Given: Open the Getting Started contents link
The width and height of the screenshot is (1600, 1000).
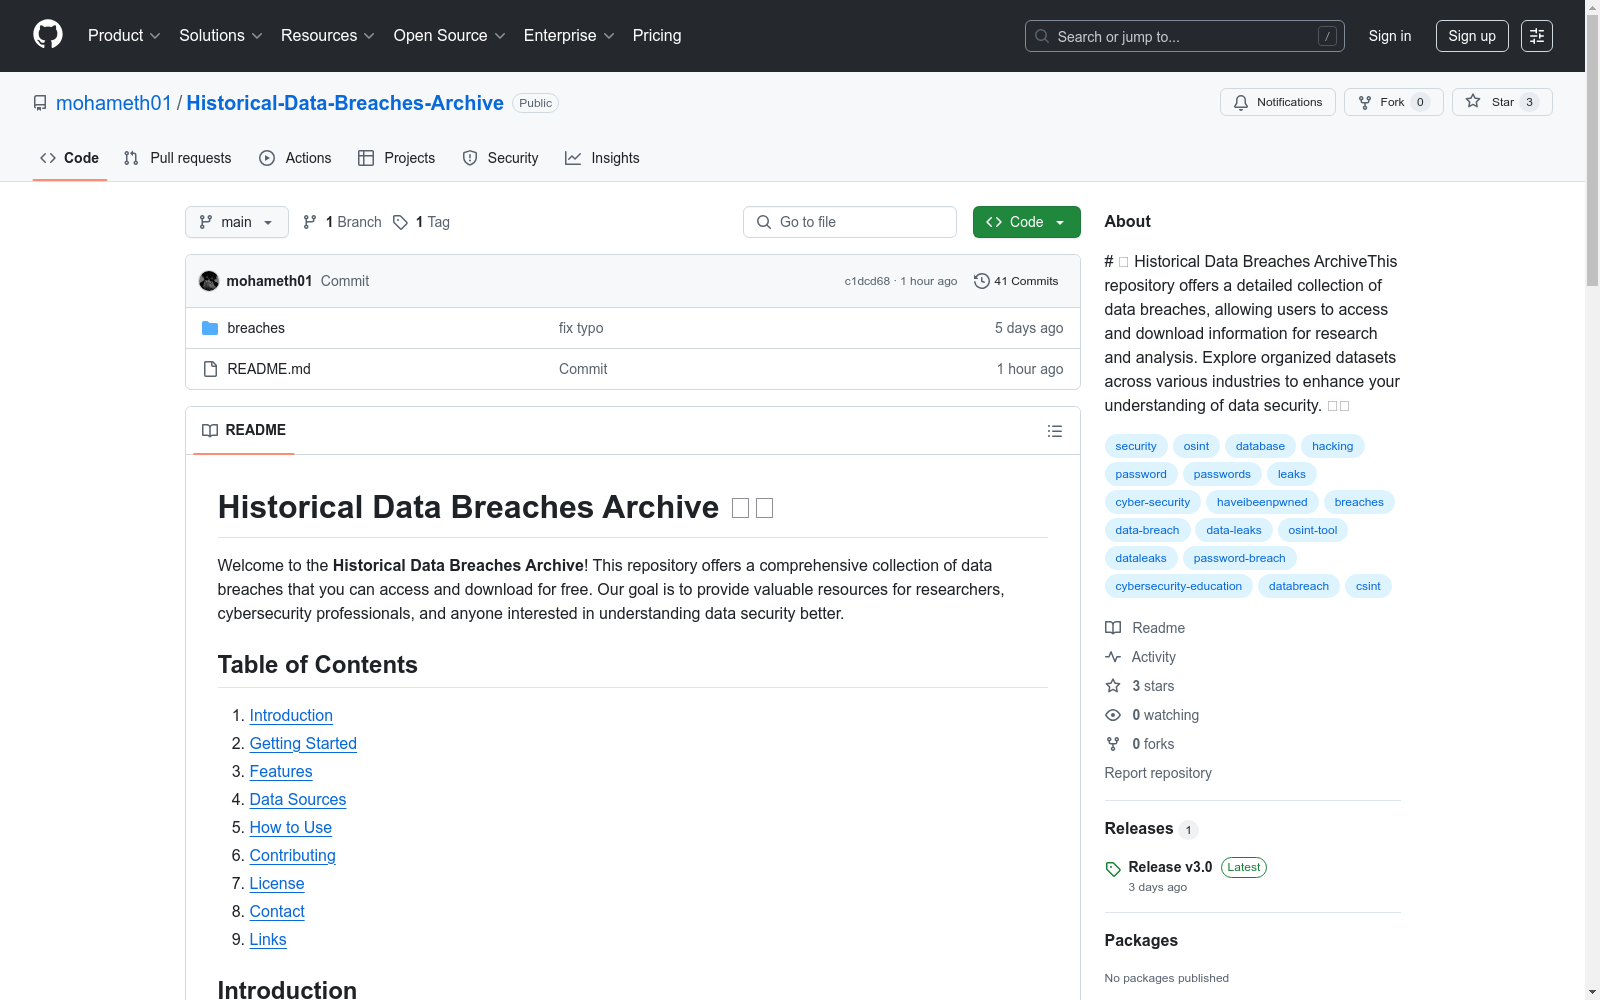Looking at the screenshot, I should [303, 743].
